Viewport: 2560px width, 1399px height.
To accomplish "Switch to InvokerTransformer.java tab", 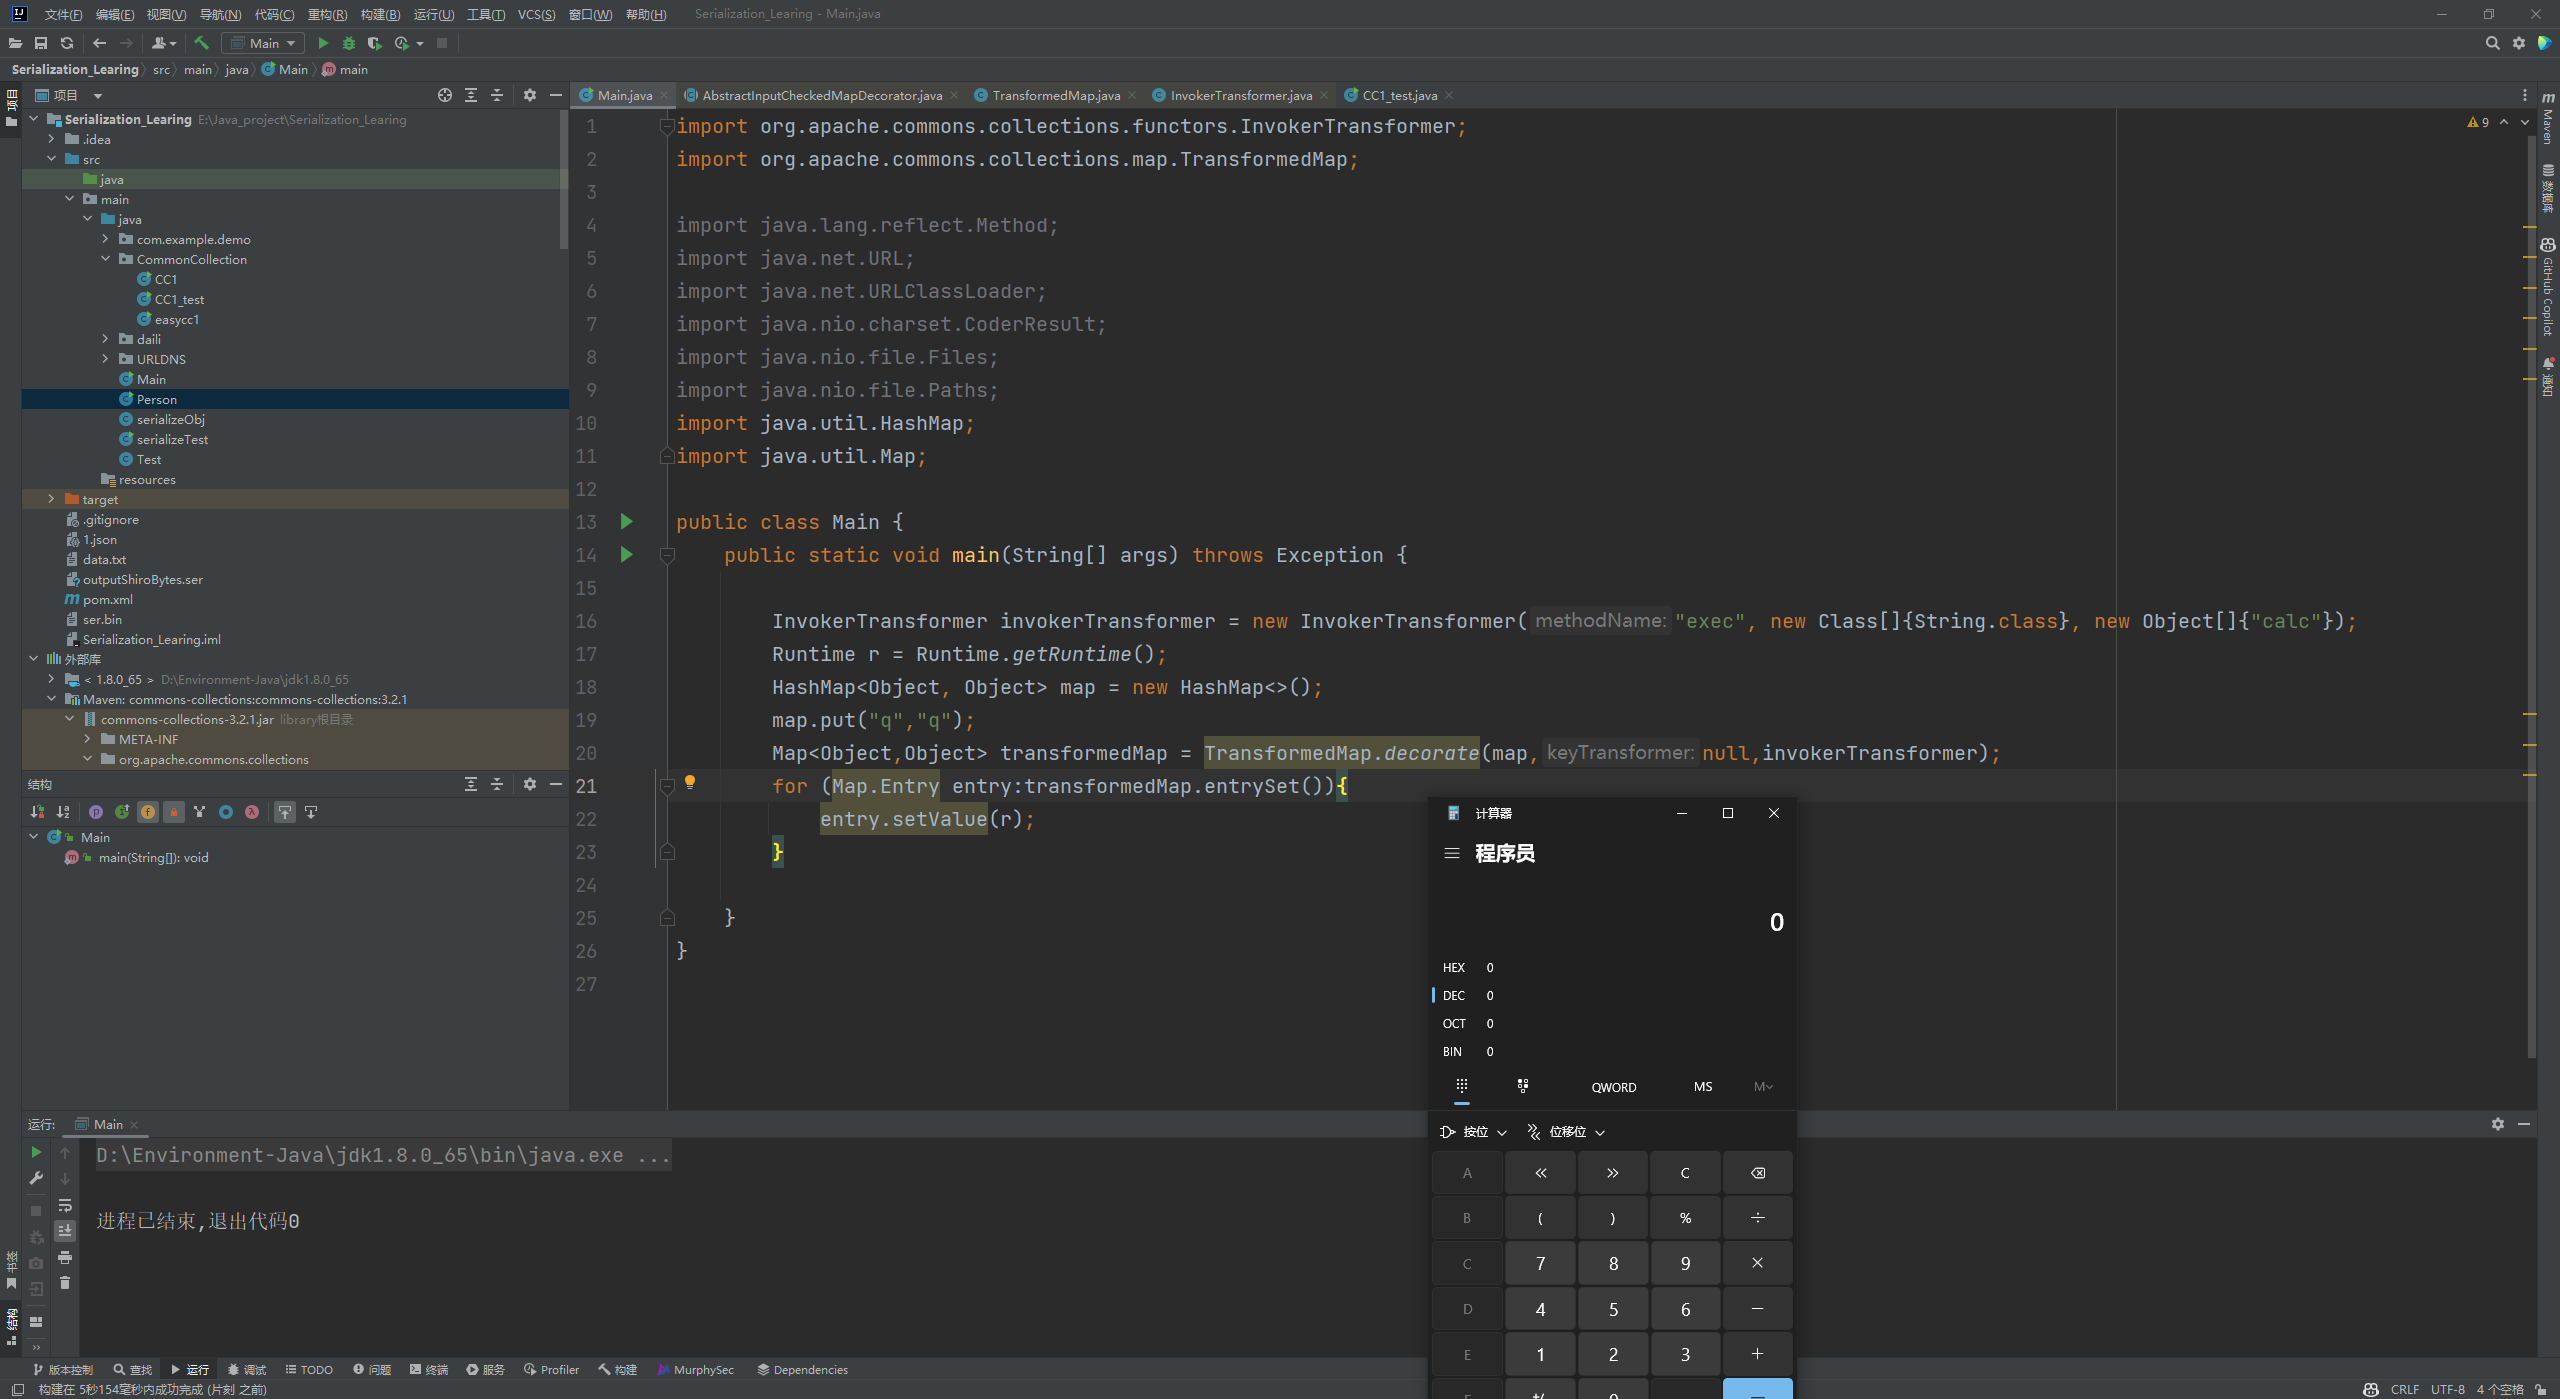I will pos(1241,95).
